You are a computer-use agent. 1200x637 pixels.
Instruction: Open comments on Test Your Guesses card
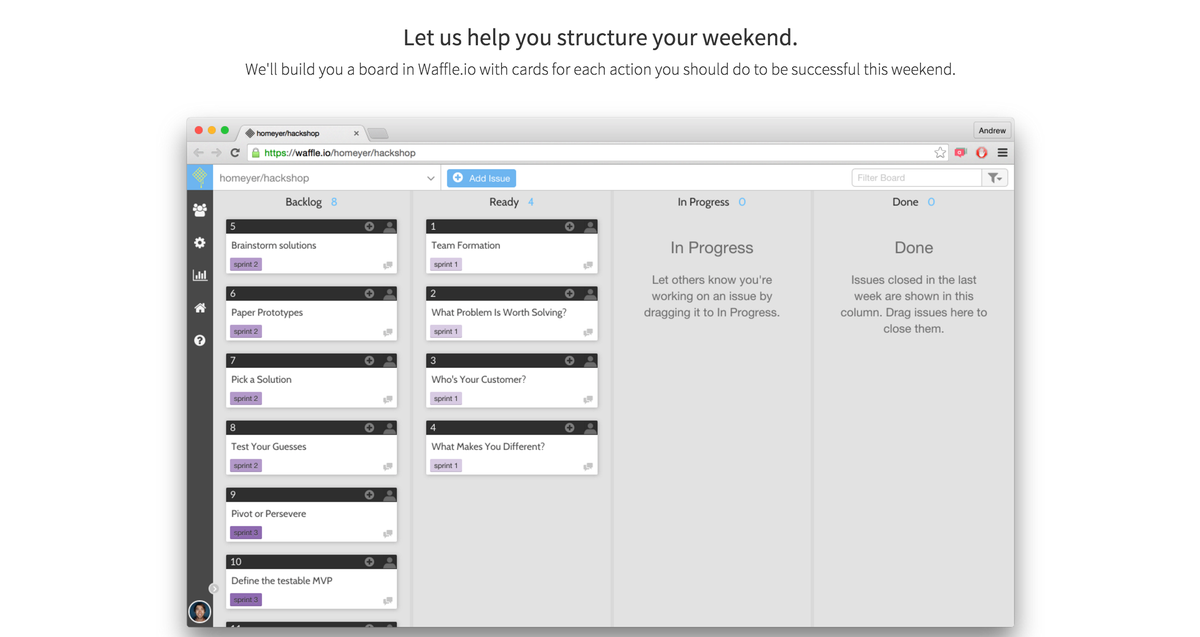pos(388,466)
